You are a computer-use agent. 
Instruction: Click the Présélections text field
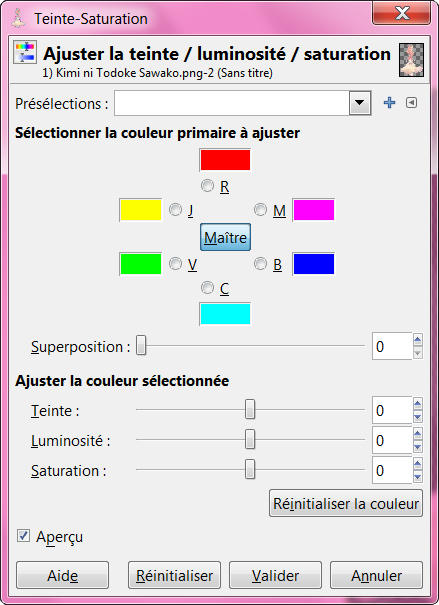232,103
